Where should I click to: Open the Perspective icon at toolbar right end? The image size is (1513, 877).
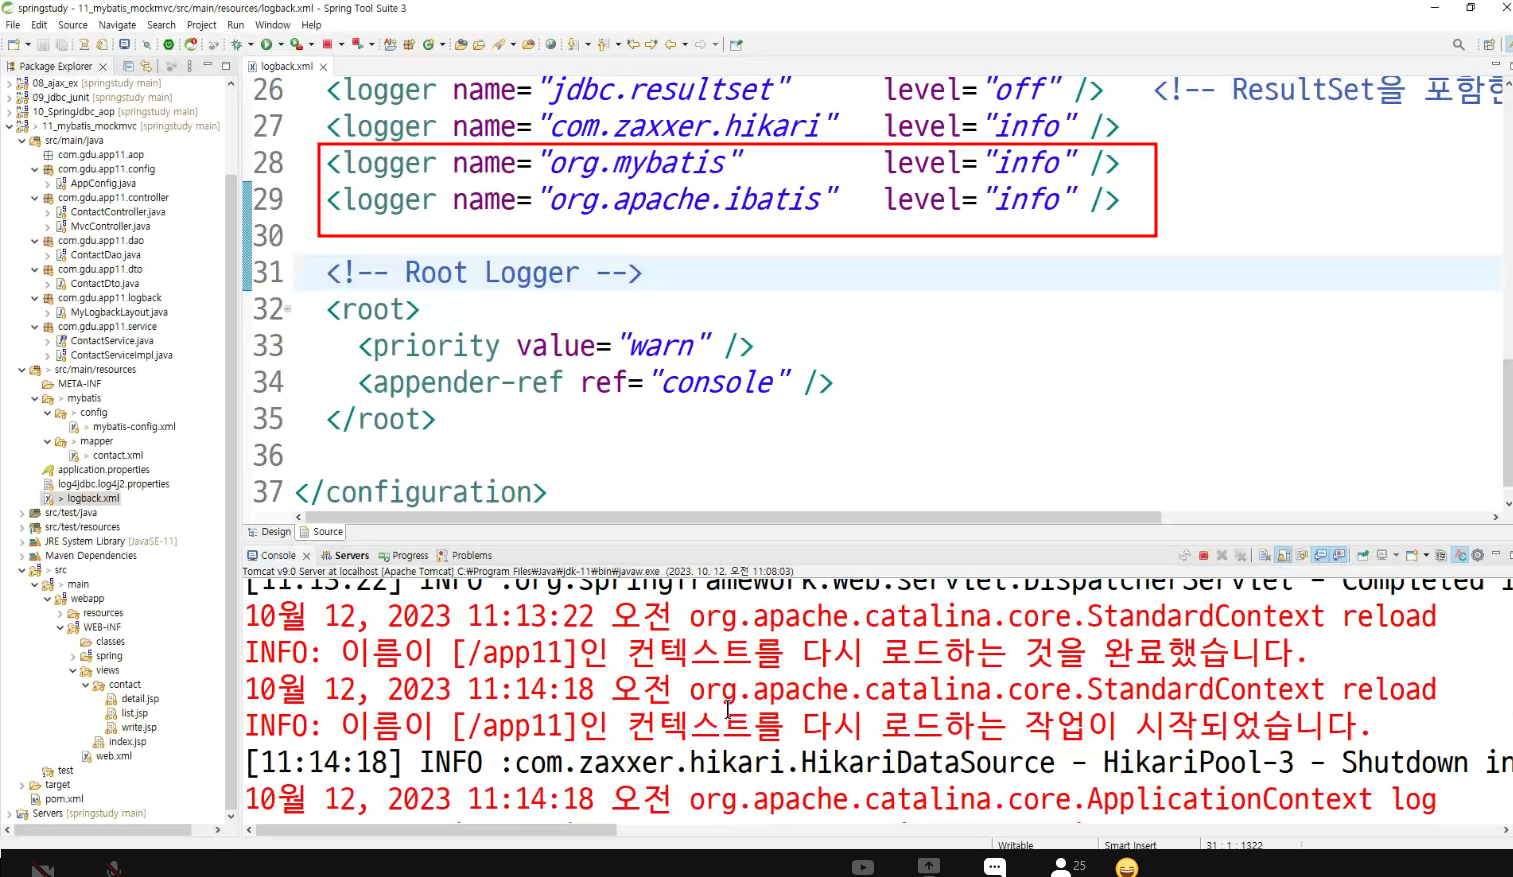[x=1489, y=44]
